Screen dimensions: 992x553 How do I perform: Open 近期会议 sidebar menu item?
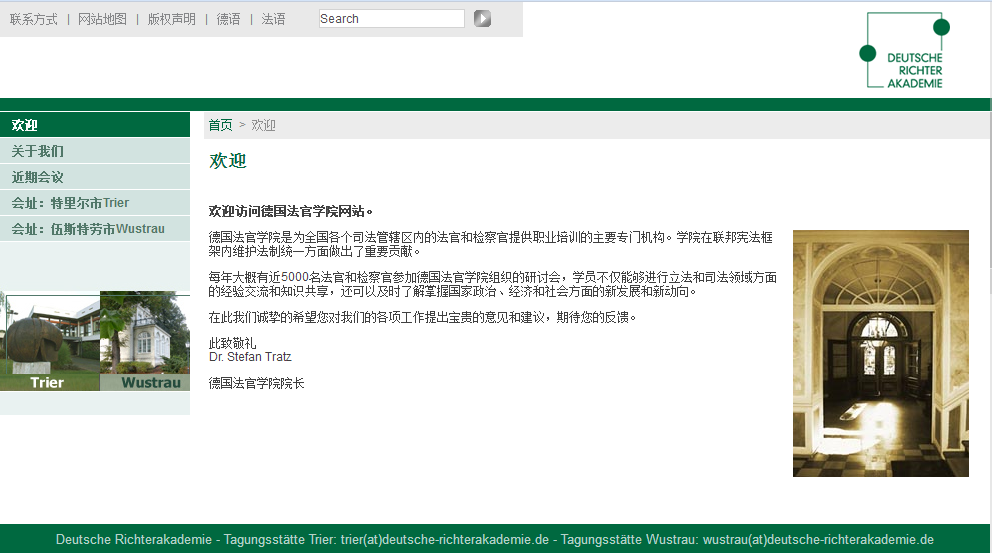pyautogui.click(x=37, y=177)
